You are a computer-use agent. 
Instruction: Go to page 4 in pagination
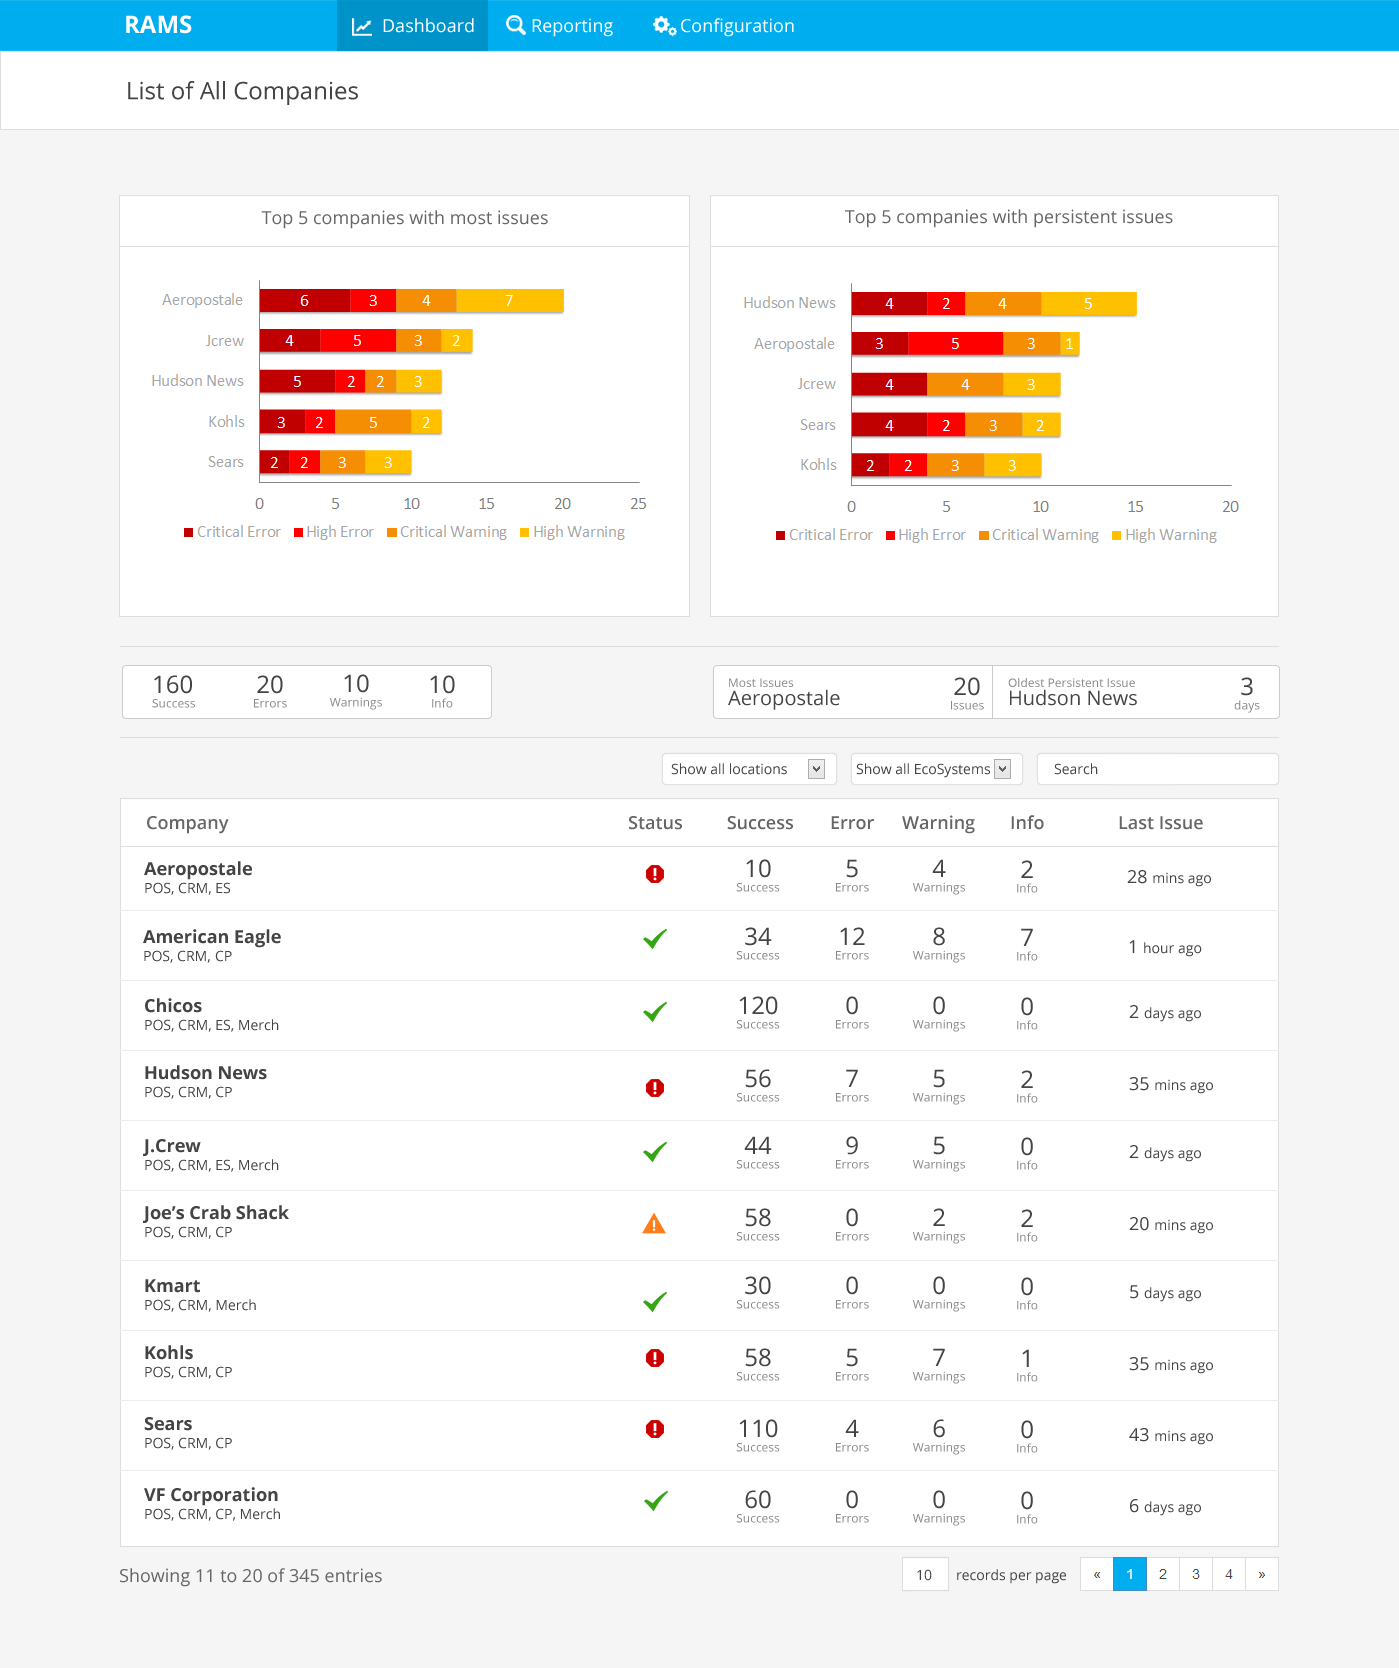point(1229,1574)
